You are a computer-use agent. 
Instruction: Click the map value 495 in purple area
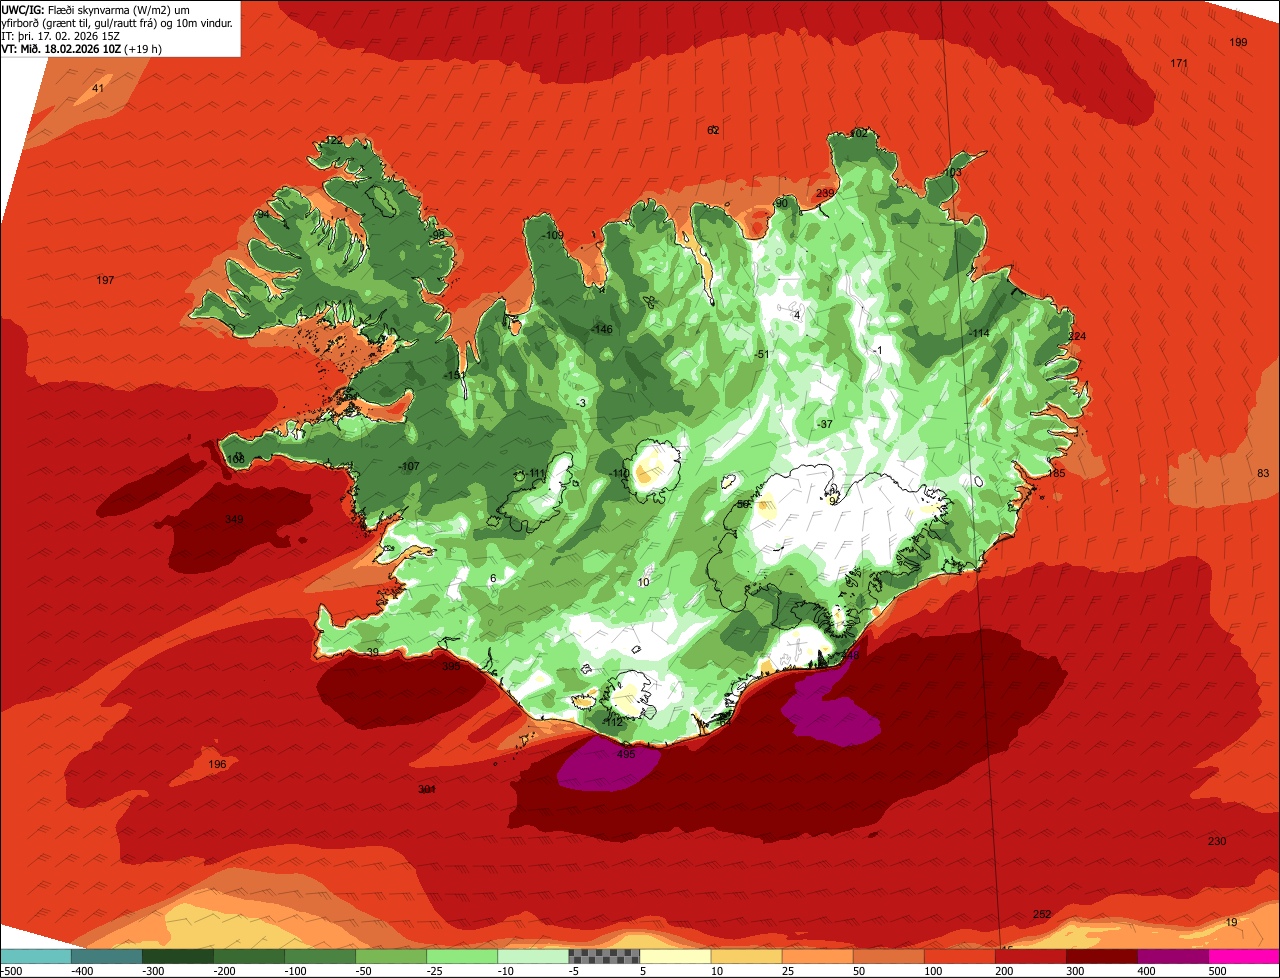pyautogui.click(x=626, y=754)
